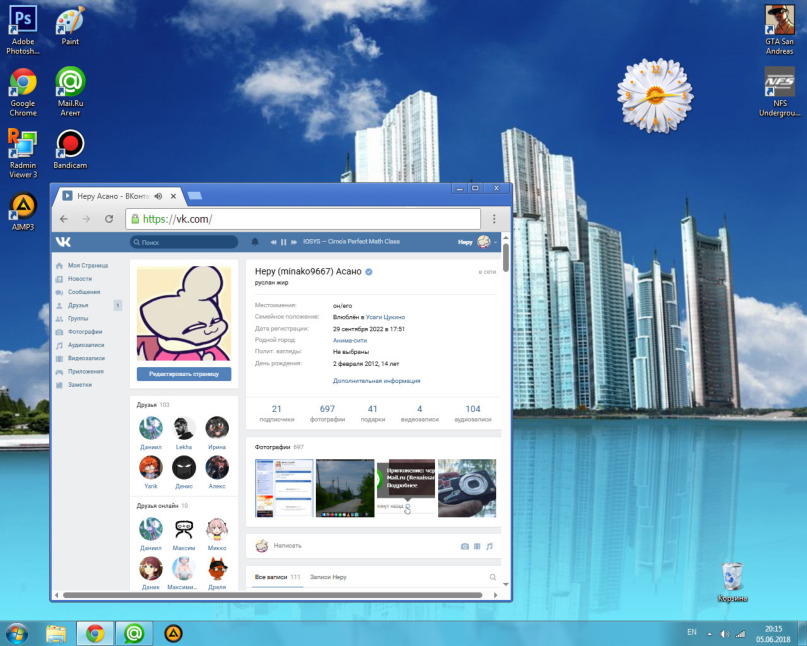Open the profile avatar picture
807x646 pixels.
coord(184,313)
